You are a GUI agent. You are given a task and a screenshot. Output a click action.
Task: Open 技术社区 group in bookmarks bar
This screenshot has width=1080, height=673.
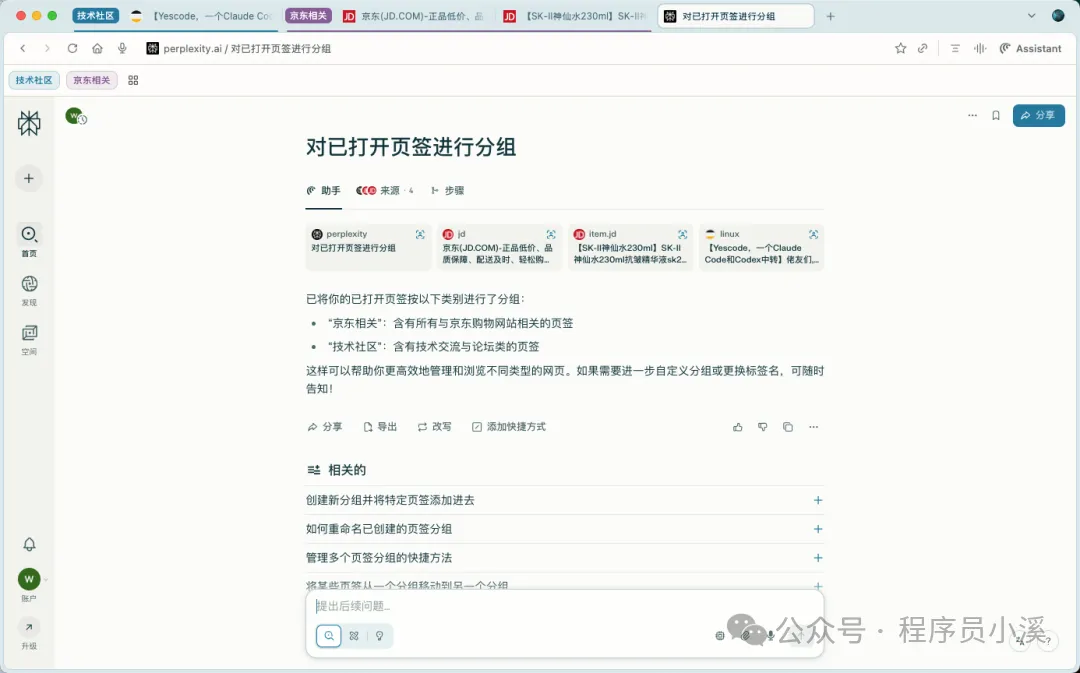(34, 80)
